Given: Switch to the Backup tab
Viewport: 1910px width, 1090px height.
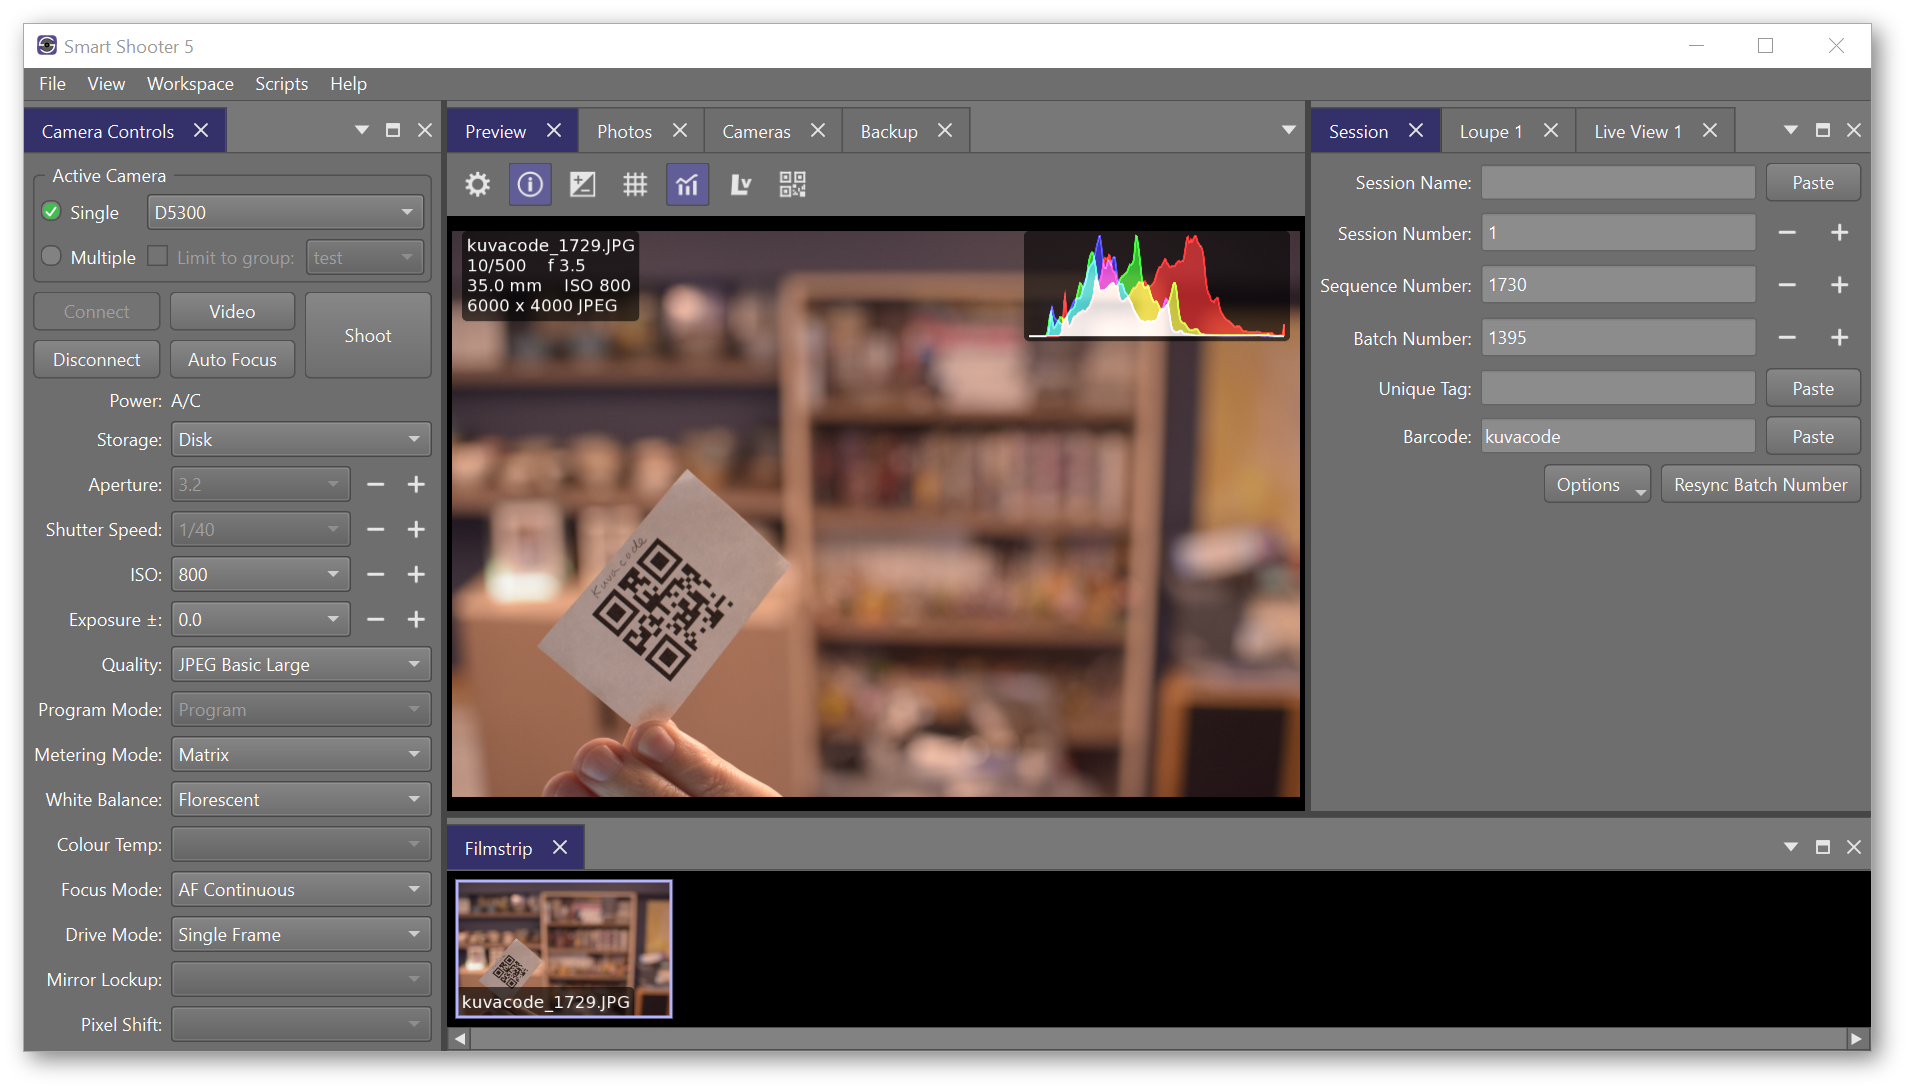Looking at the screenshot, I should pyautogui.click(x=888, y=130).
